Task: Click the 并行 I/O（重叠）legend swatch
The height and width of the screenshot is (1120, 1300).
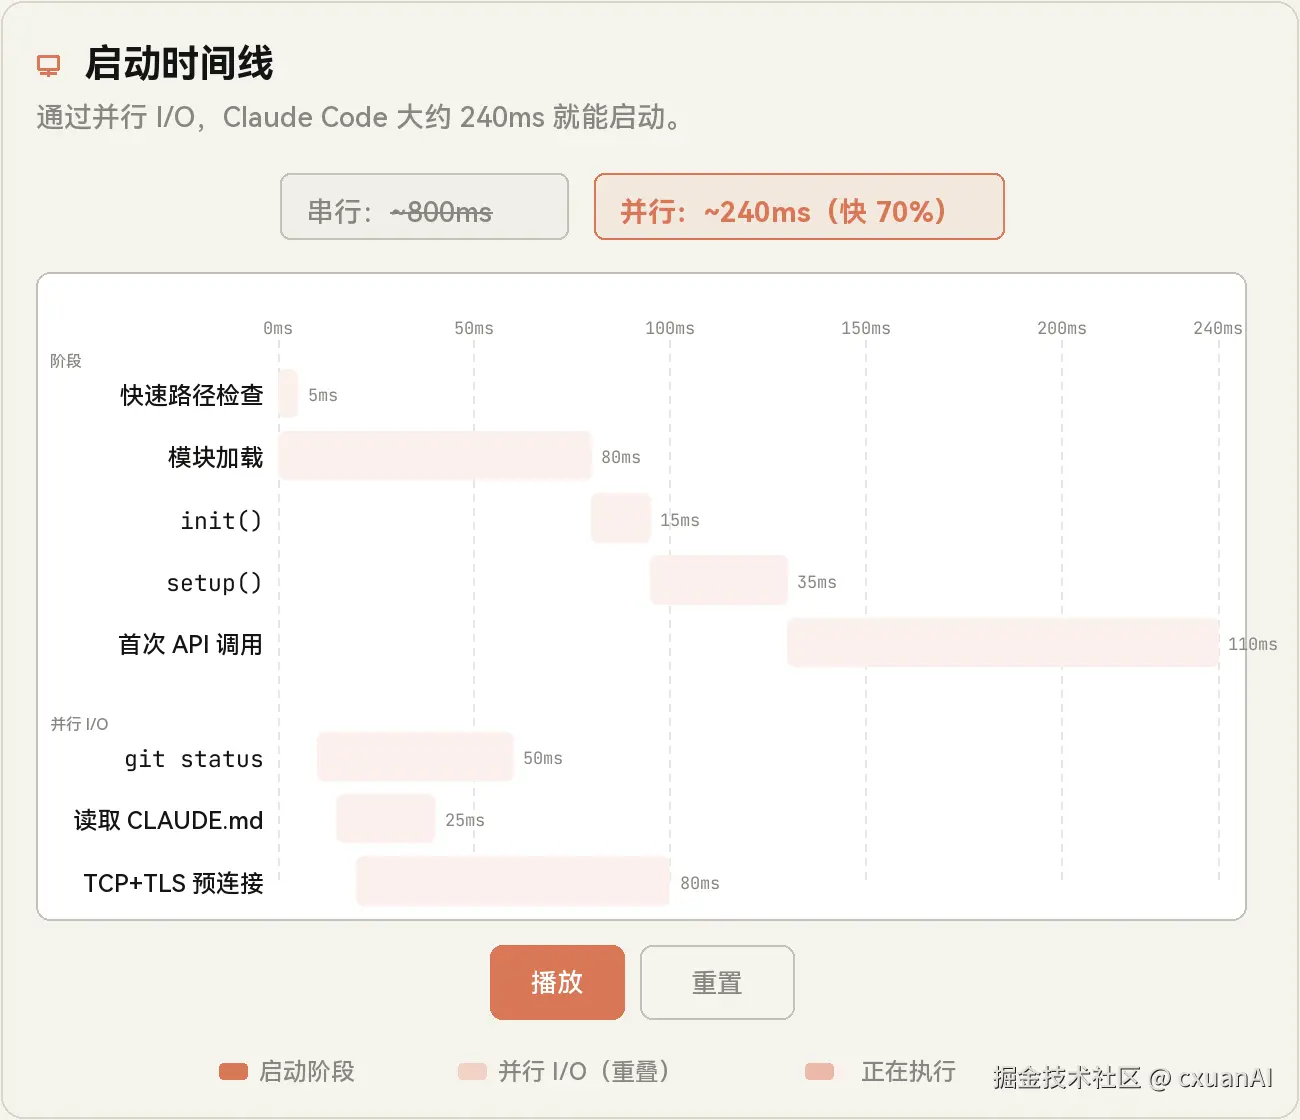Action: (472, 1072)
